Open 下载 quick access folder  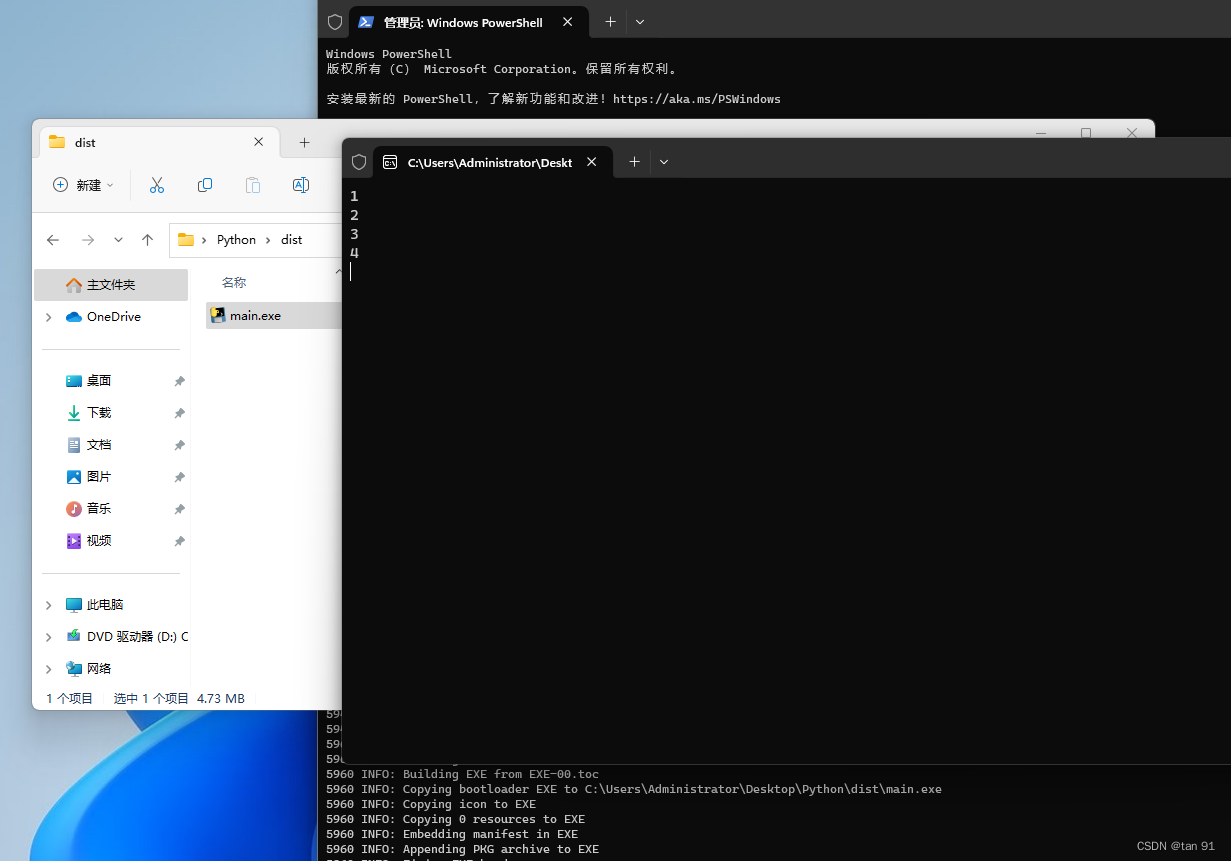pyautogui.click(x=99, y=413)
